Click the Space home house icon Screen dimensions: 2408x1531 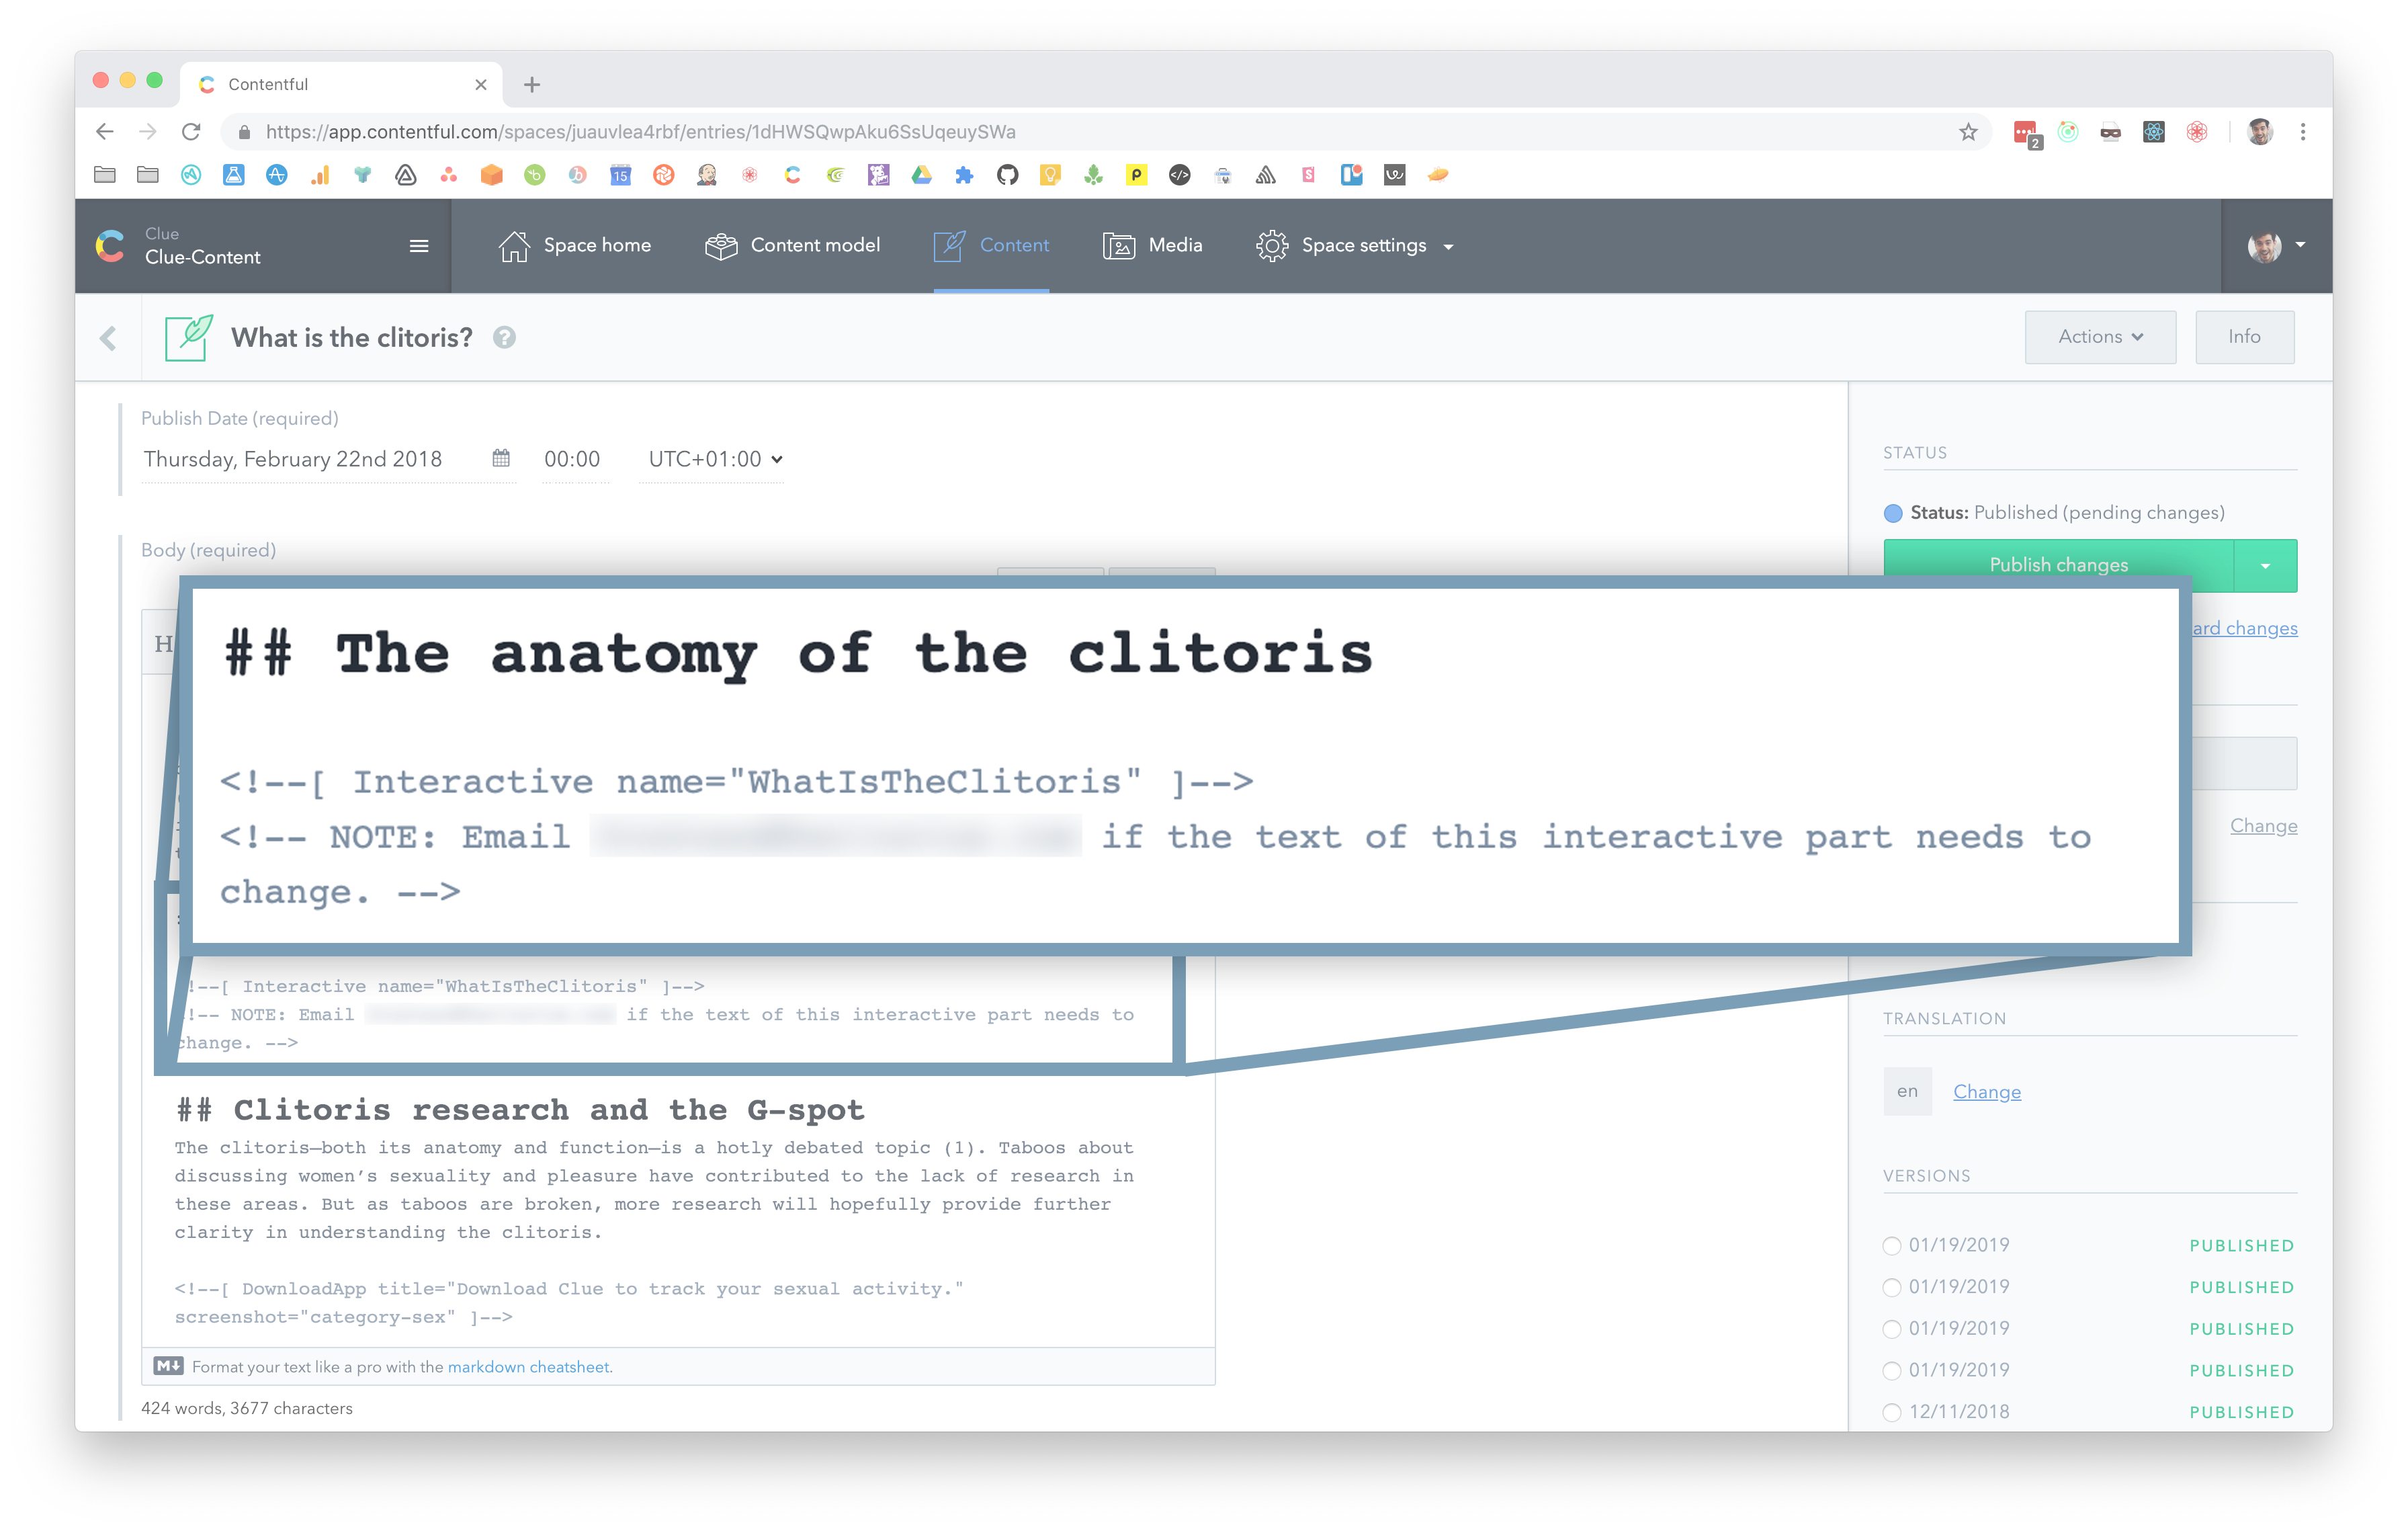pyautogui.click(x=514, y=245)
